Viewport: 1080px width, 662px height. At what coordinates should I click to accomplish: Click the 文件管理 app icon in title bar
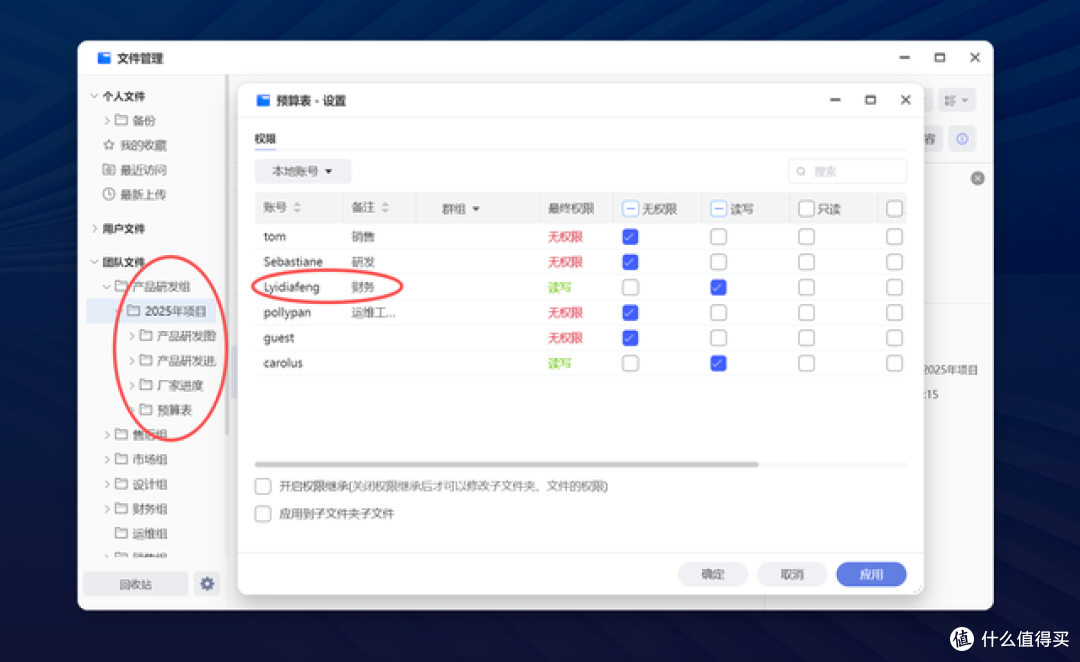pyautogui.click(x=104, y=58)
